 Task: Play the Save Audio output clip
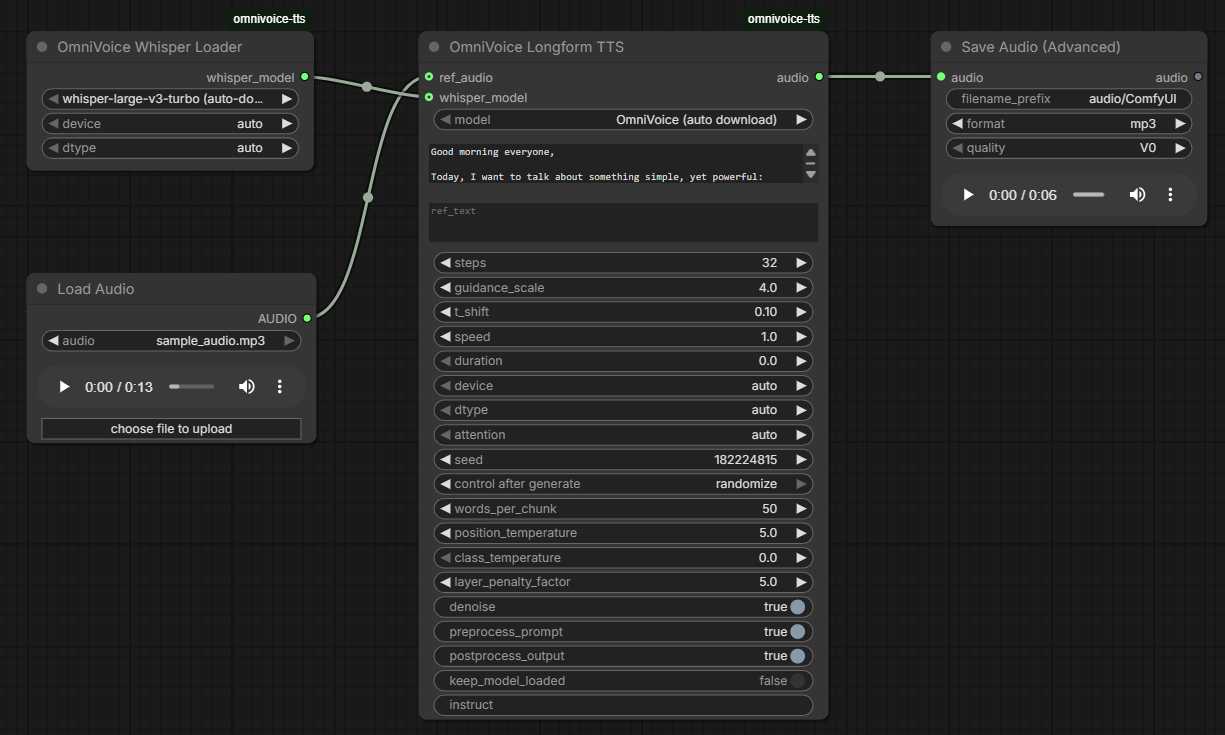[x=968, y=195]
